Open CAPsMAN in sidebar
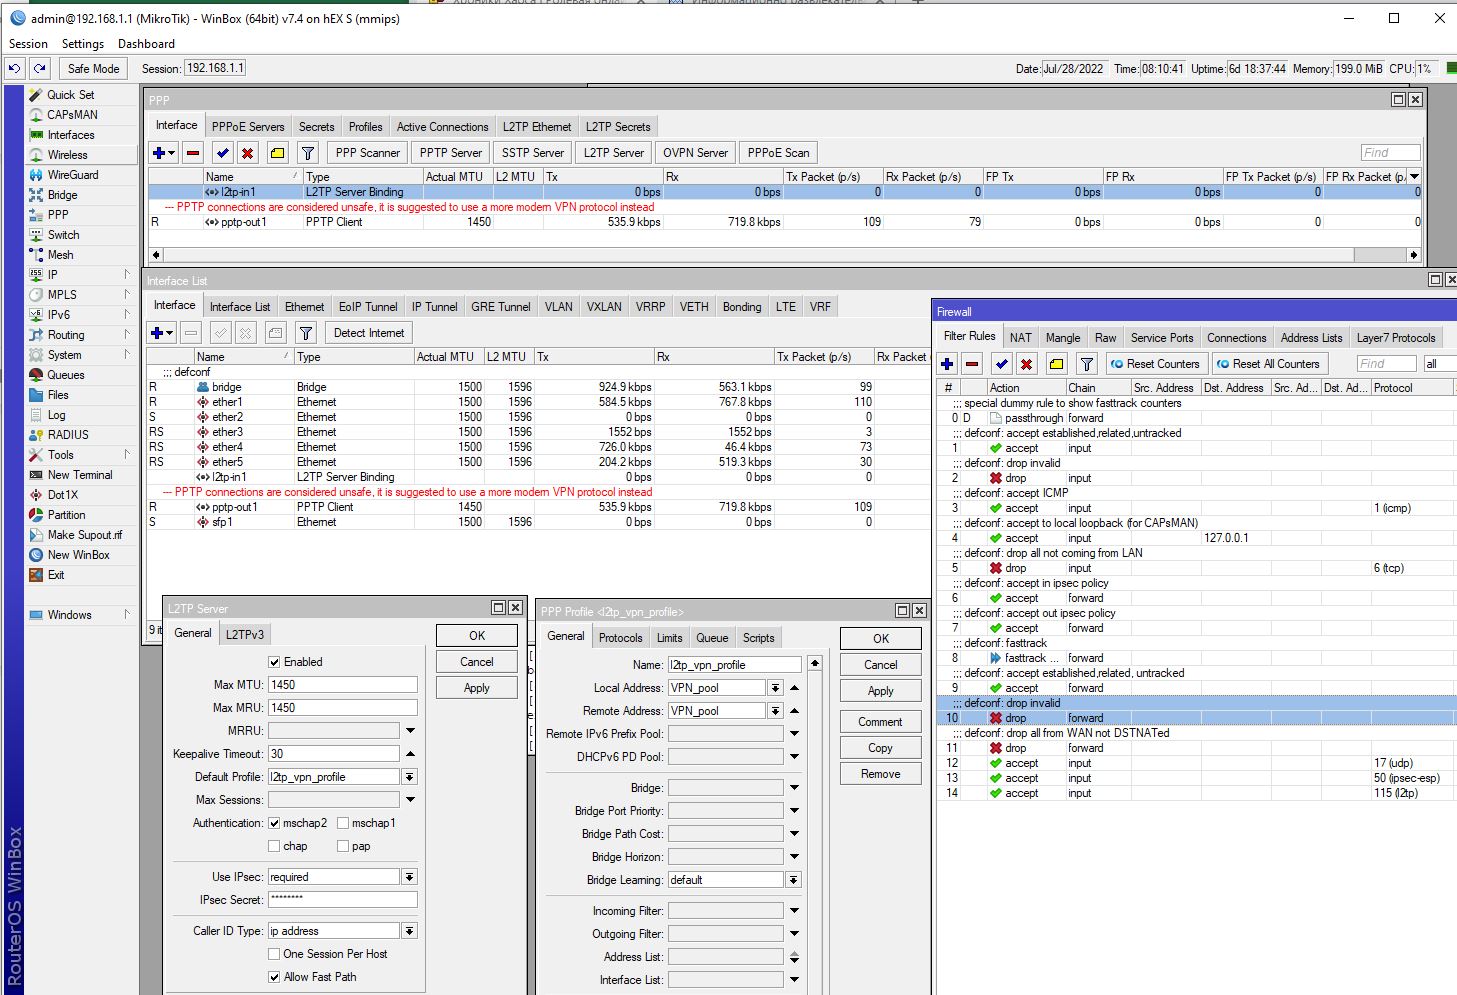 pyautogui.click(x=72, y=115)
